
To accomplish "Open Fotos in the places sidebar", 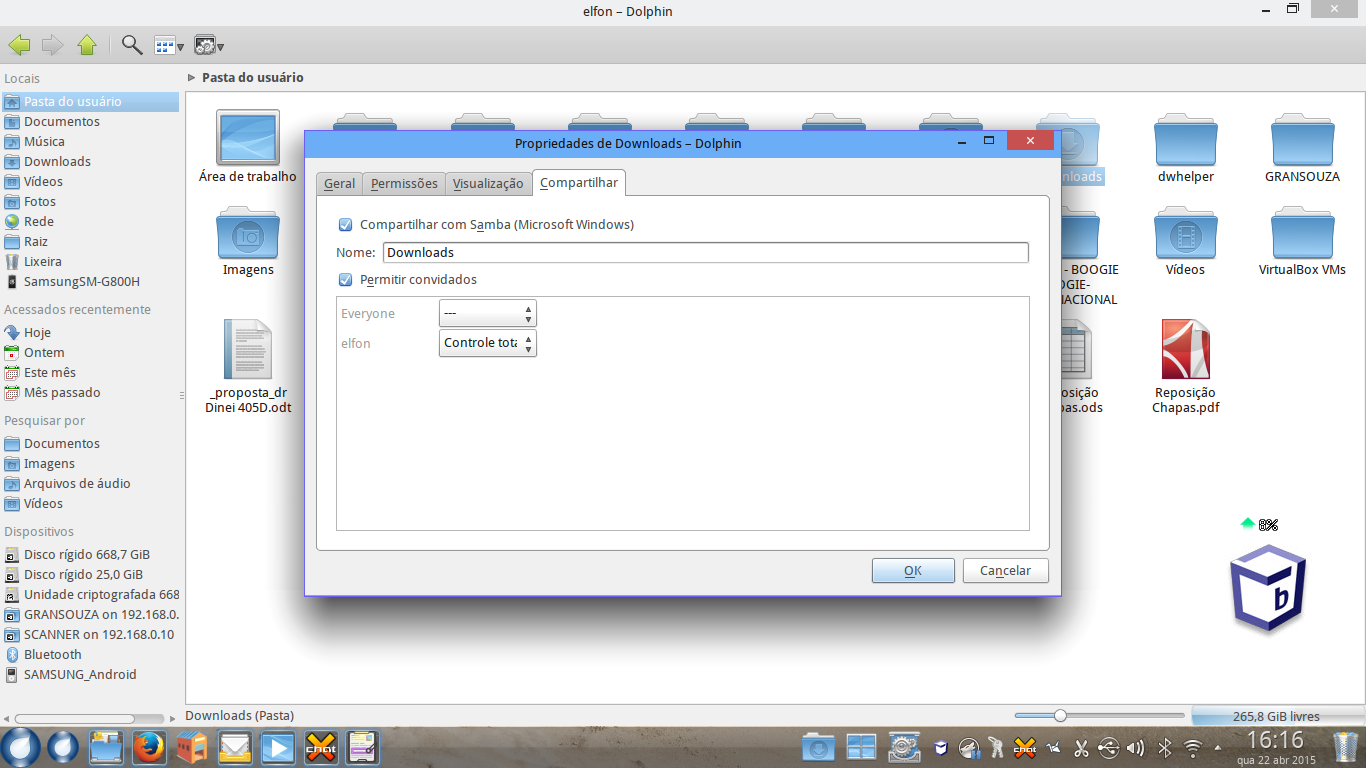I will click(40, 201).
